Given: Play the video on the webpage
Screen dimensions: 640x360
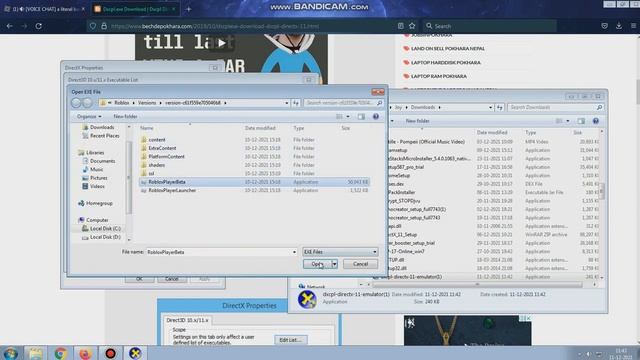Looking at the screenshot, I should pyautogui.click(x=221, y=42).
